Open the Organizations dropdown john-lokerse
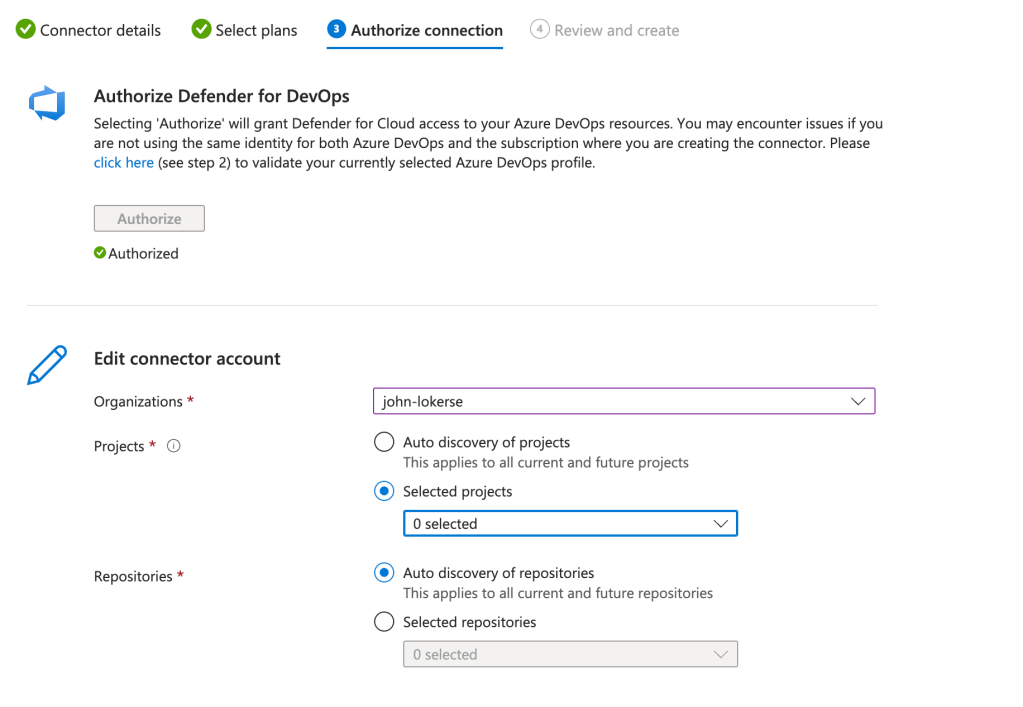1023x707 pixels. tap(623, 401)
